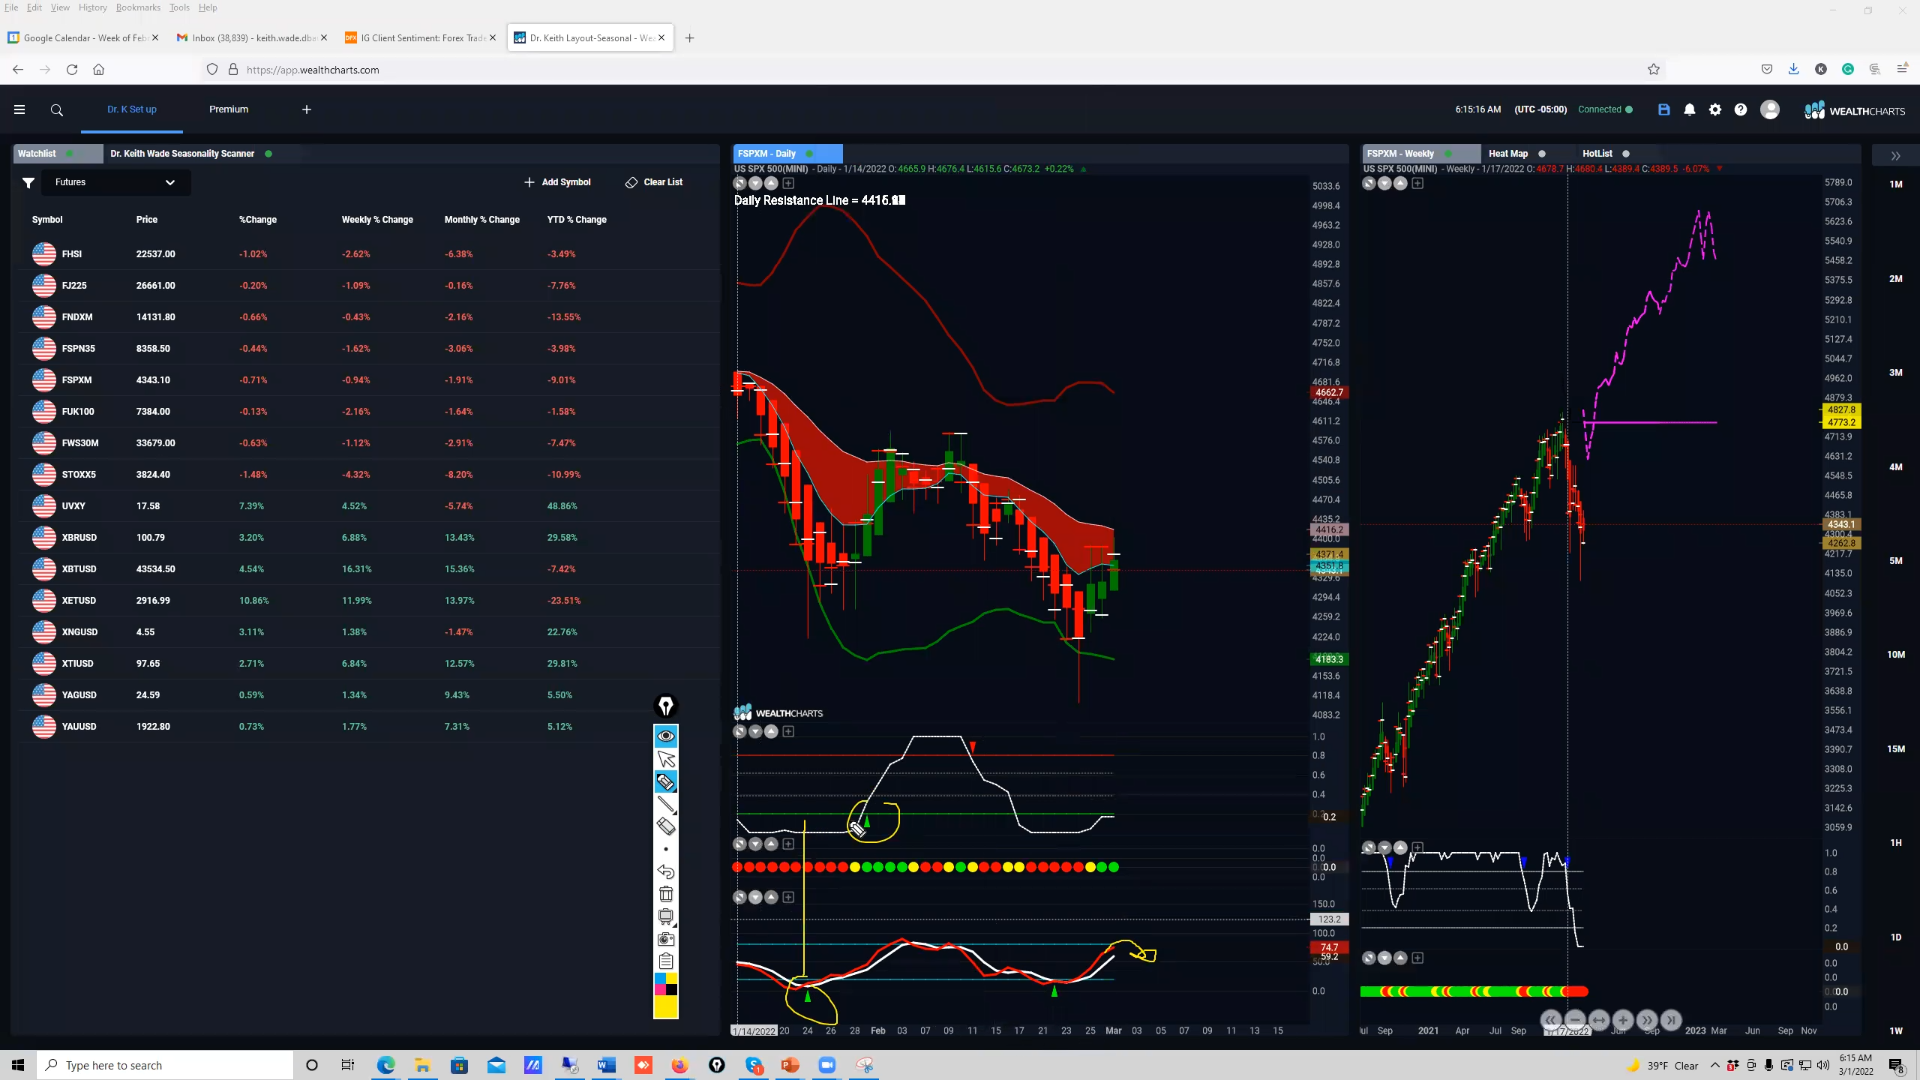Open notifications bell in WealthCharts header
The width and height of the screenshot is (1920, 1080).
click(1690, 110)
